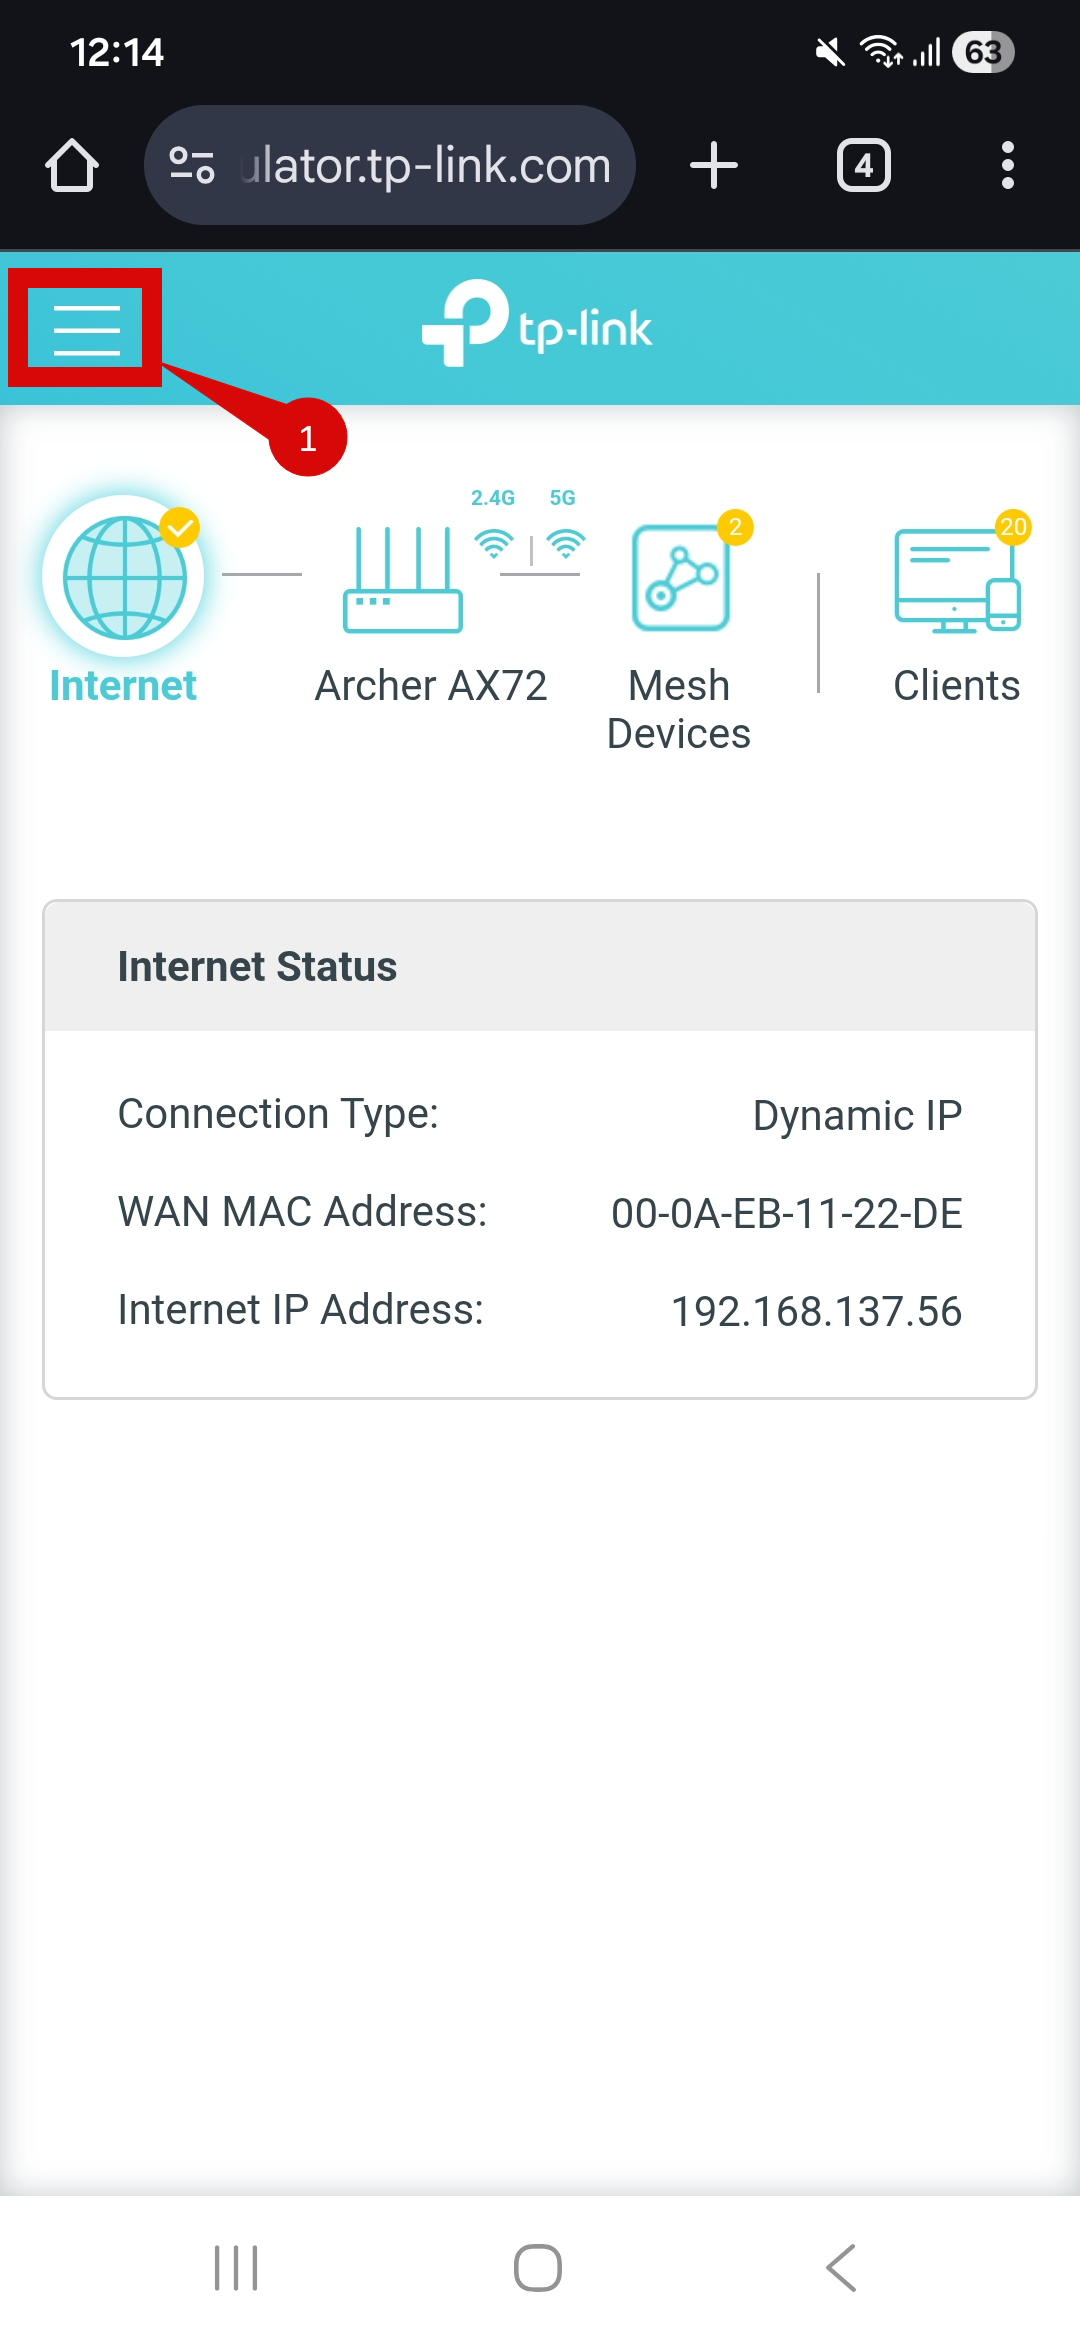Tap the Internet label
The image size is (1080, 2340).
click(x=123, y=686)
